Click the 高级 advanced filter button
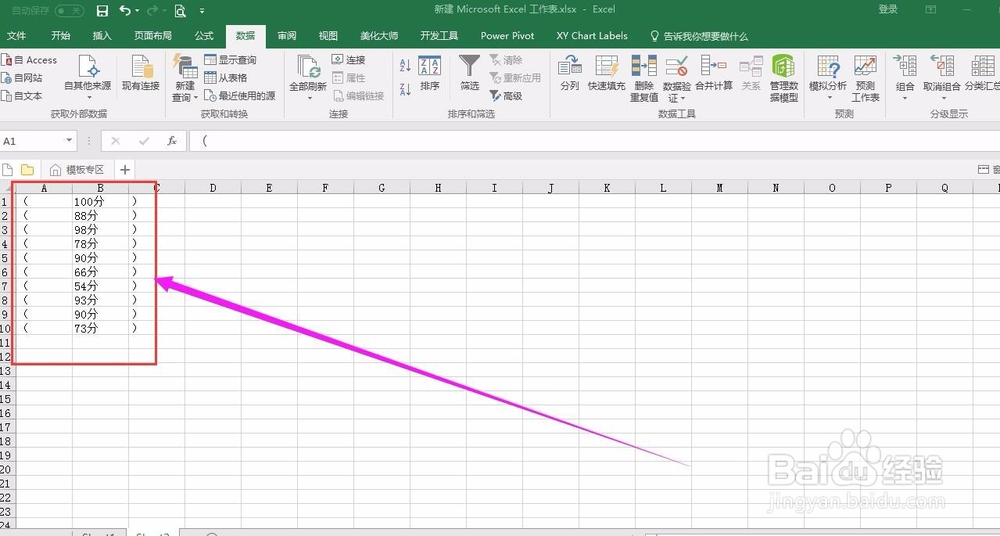This screenshot has width=1000, height=536. click(x=506, y=96)
